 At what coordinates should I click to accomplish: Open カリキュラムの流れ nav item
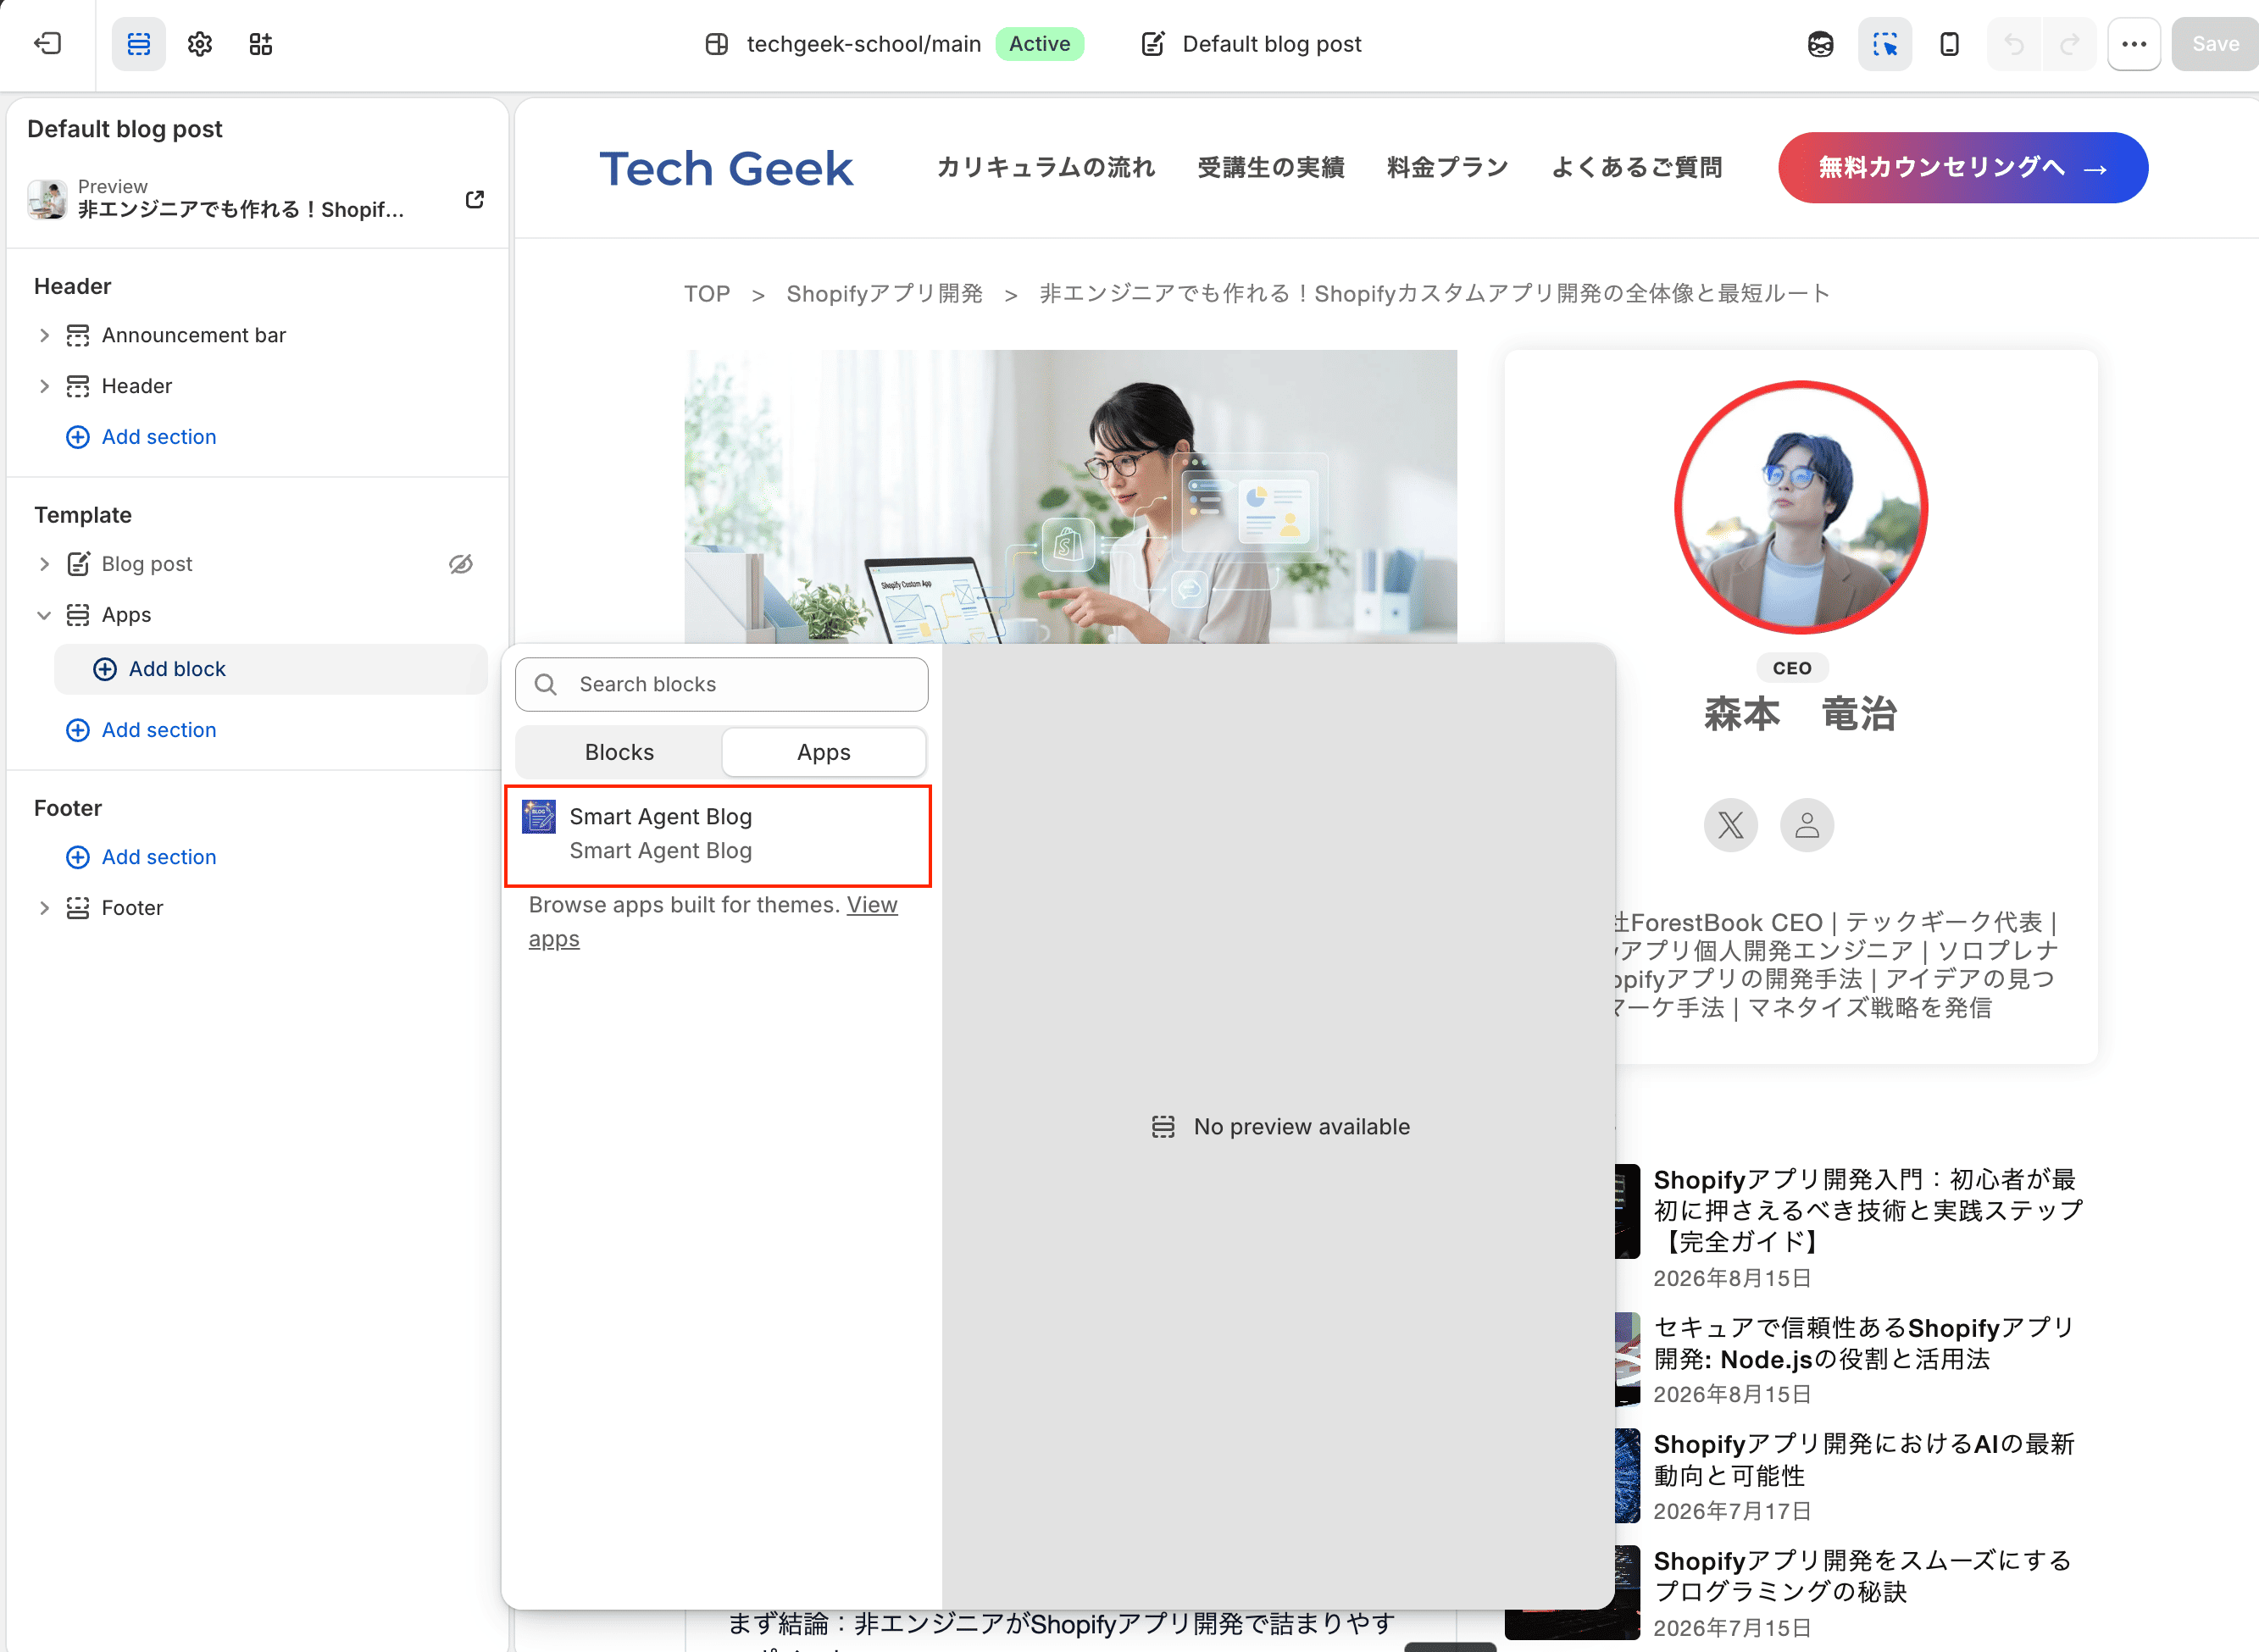pos(1046,167)
